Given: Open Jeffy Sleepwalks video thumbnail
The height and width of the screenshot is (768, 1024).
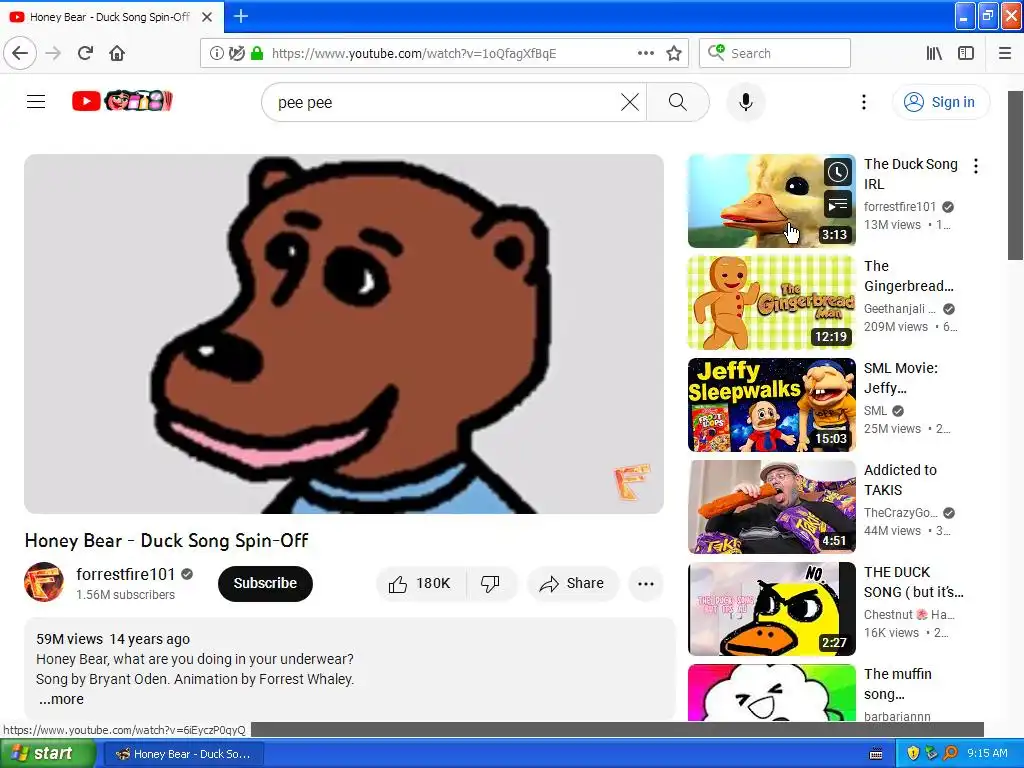Looking at the screenshot, I should pos(771,405).
